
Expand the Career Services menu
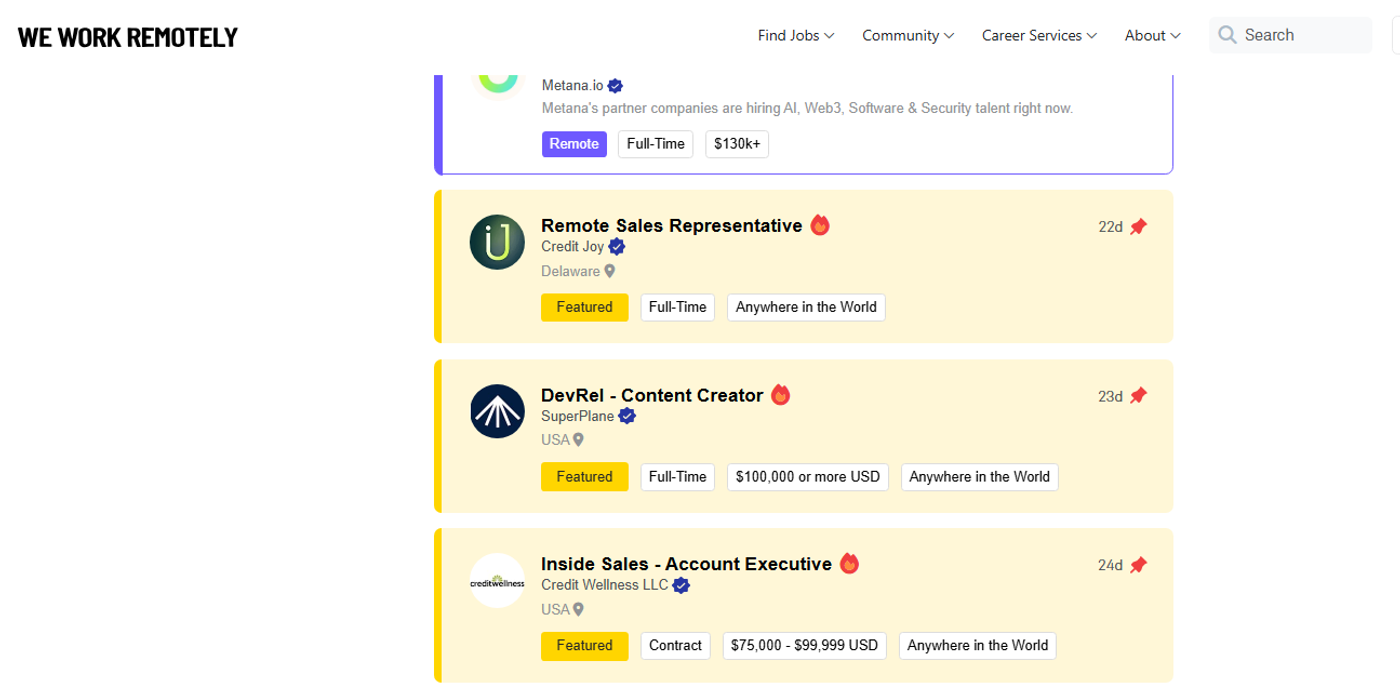click(x=1039, y=35)
